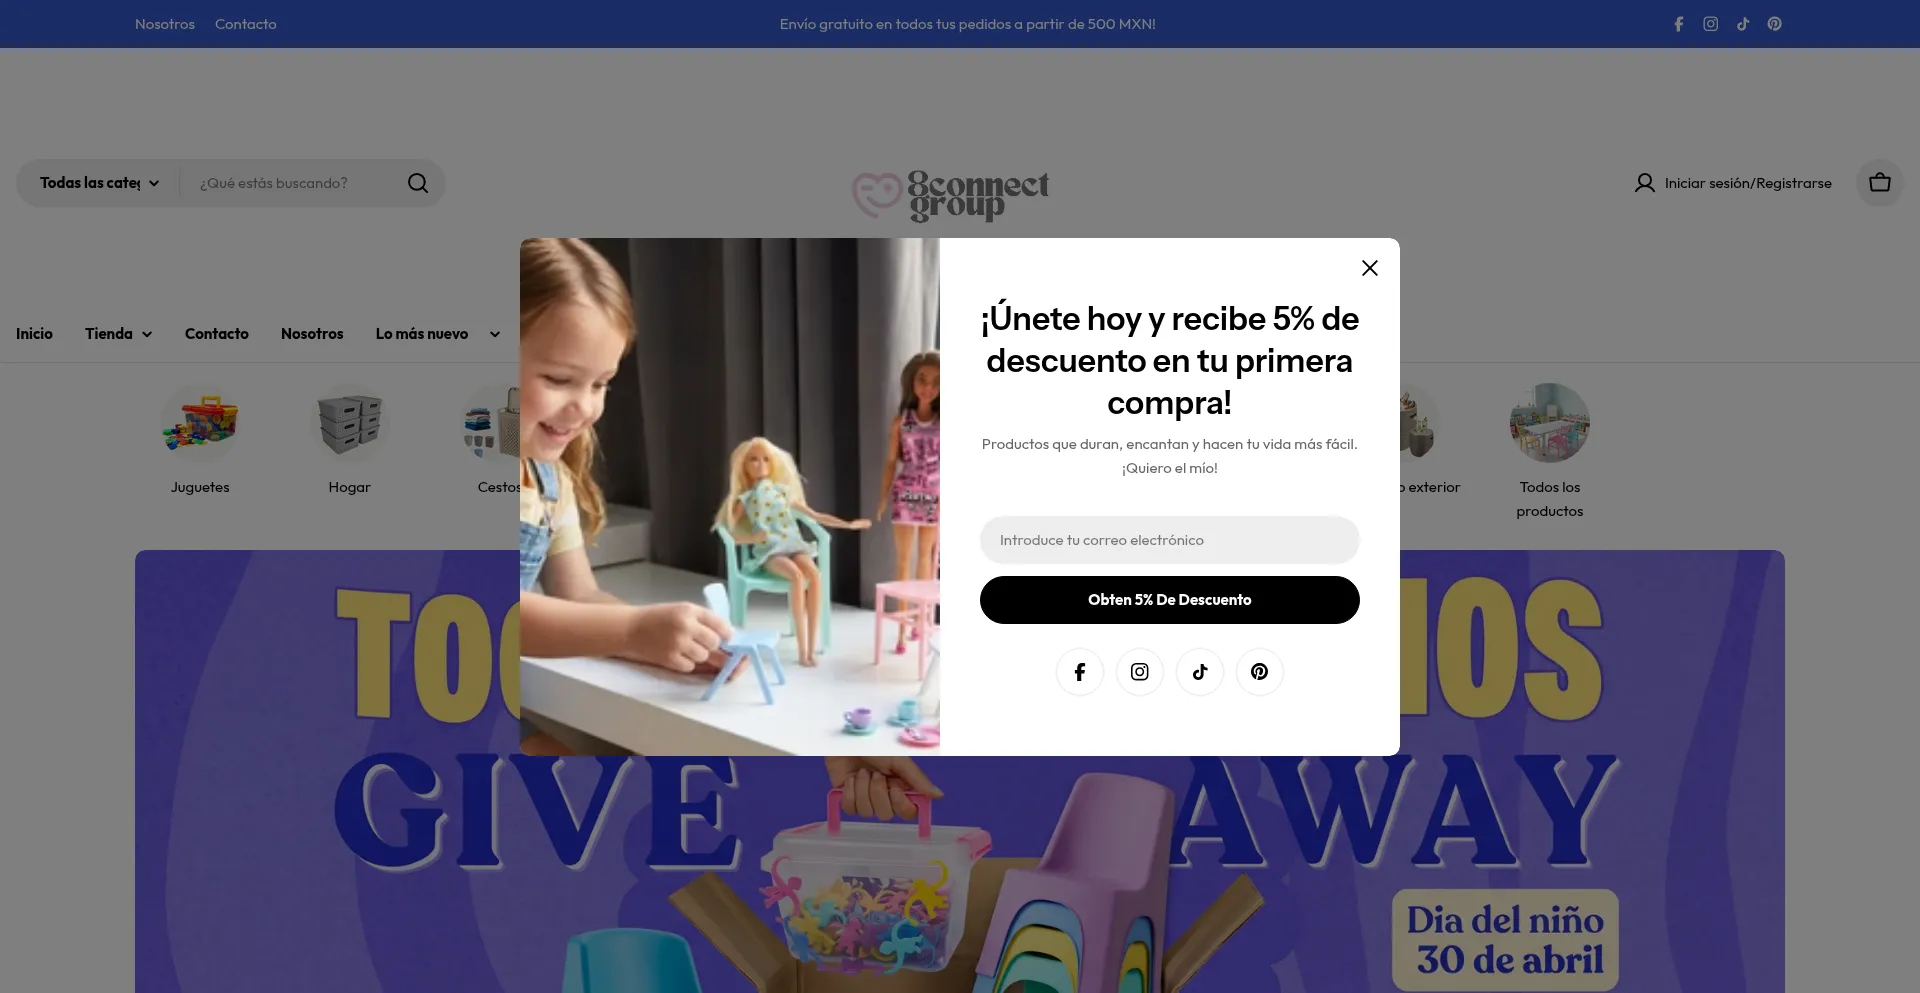The height and width of the screenshot is (993, 1920).
Task: Focus the email field in the popup
Action: click(1170, 540)
